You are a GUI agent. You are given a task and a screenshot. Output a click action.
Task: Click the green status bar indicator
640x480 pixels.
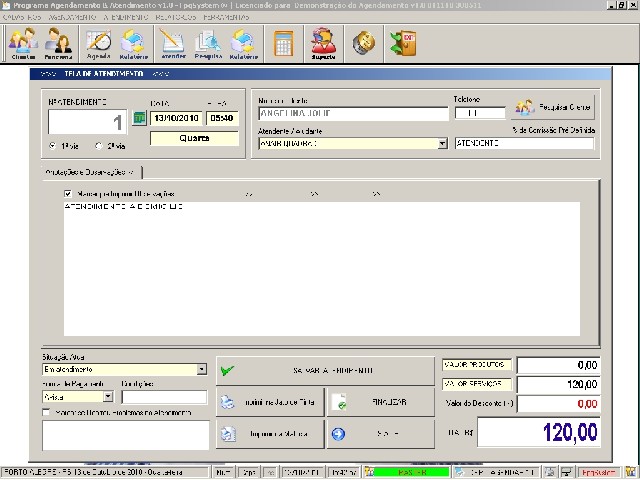[x=411, y=472]
